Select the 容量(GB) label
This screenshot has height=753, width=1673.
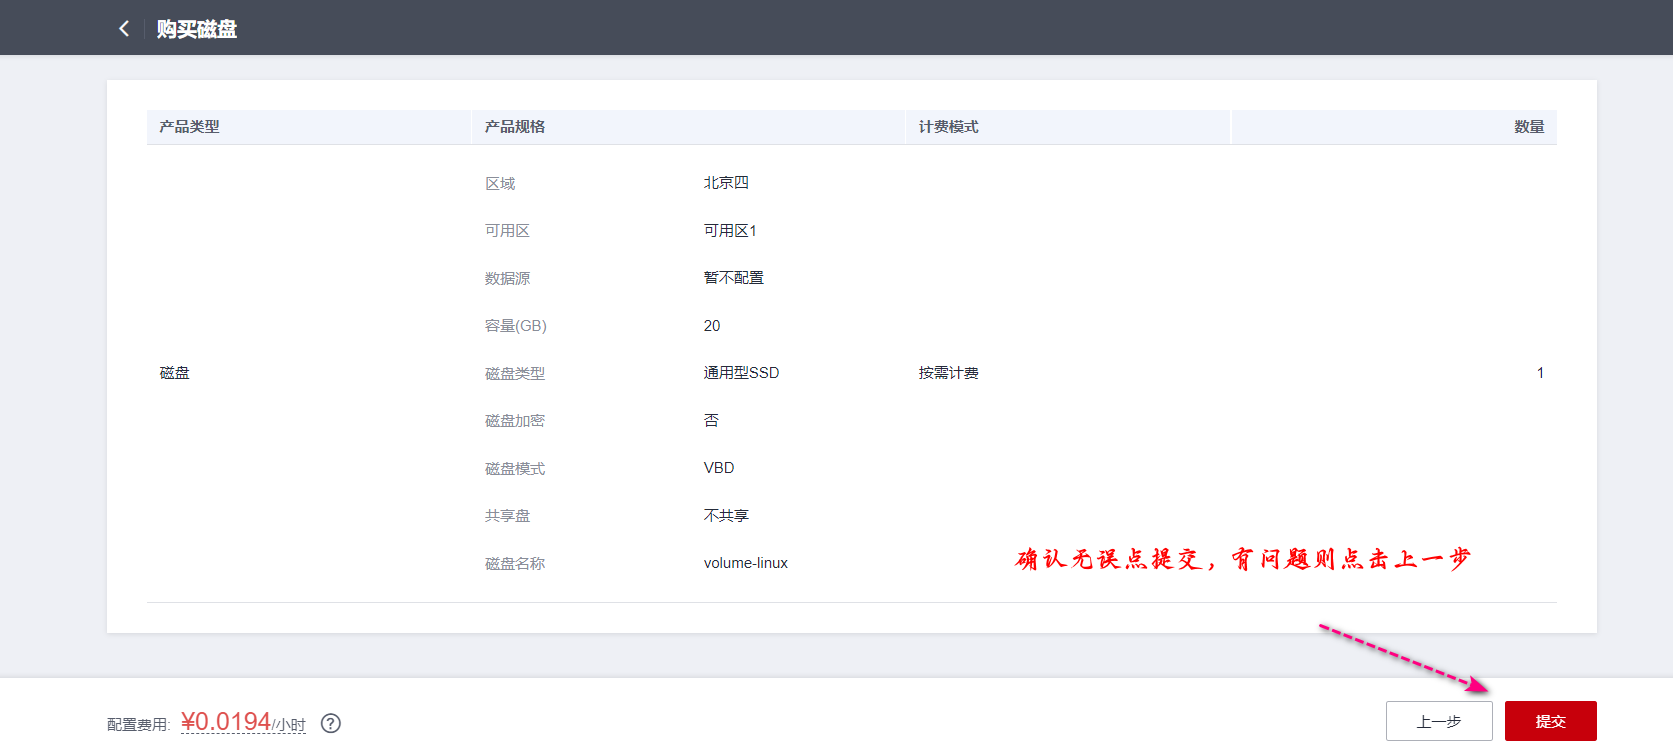(x=516, y=326)
